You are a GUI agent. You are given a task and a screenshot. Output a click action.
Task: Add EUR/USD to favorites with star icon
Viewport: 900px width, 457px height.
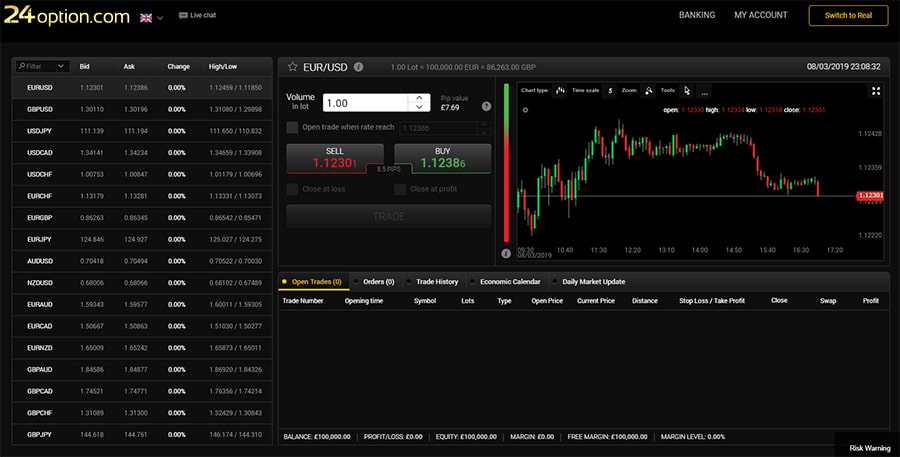click(x=292, y=67)
